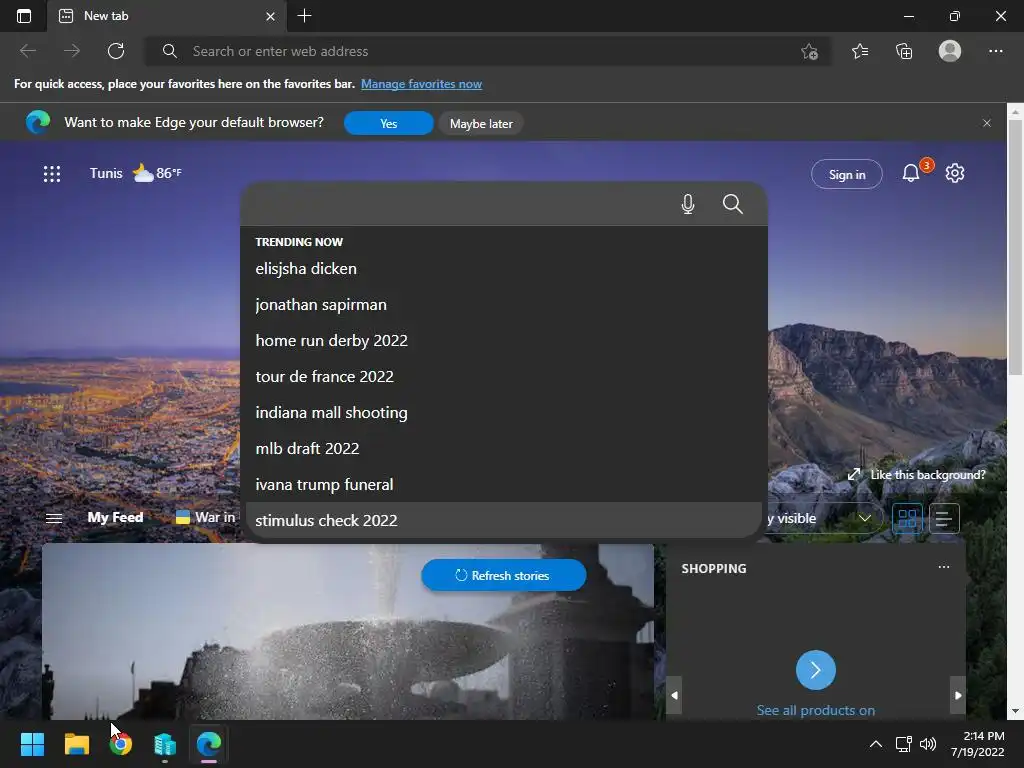The image size is (1024, 768).
Task: Select trending item tour de france 2022
Action: pyautogui.click(x=504, y=376)
